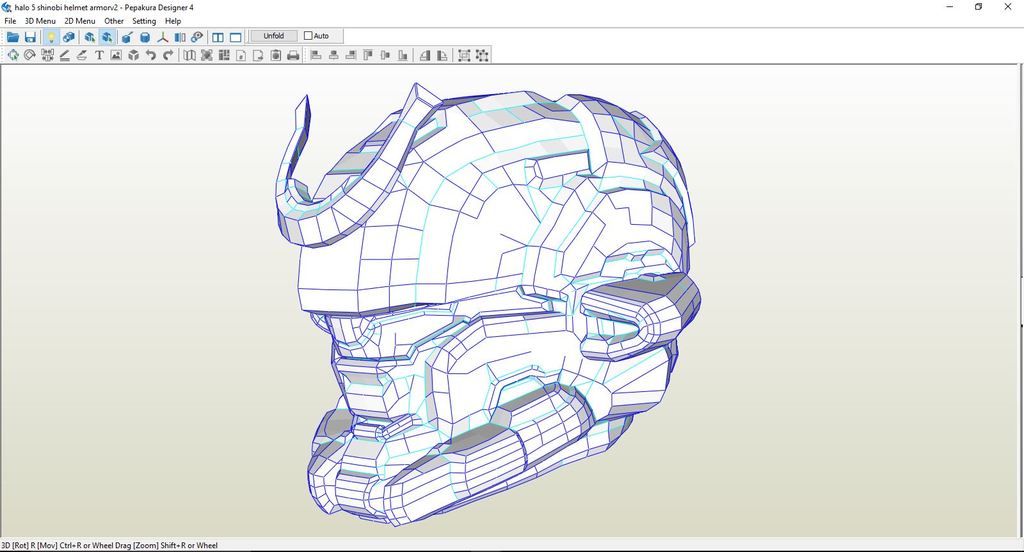Open the 2D Menu

click(x=80, y=21)
